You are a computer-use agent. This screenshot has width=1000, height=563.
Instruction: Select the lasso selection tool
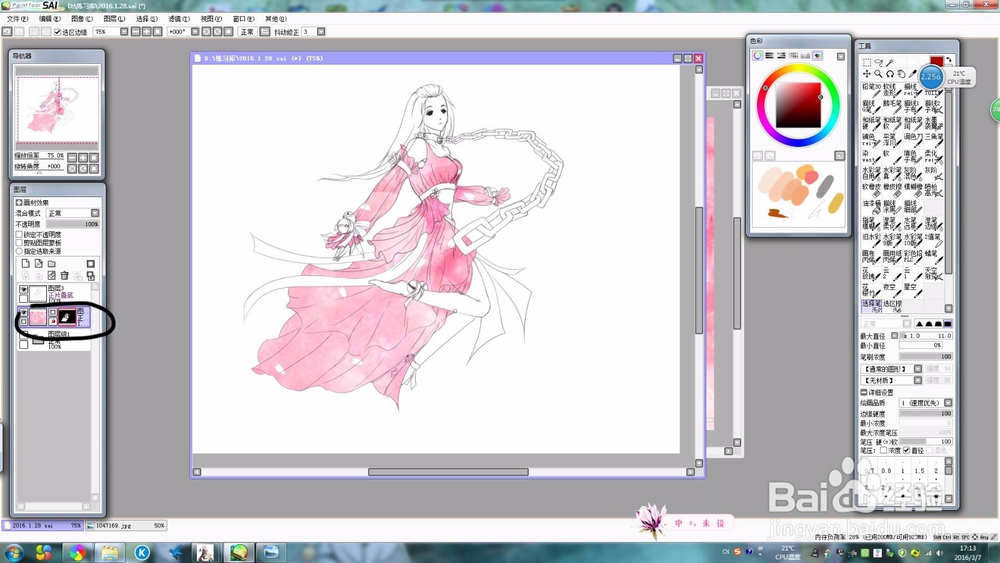point(878,62)
